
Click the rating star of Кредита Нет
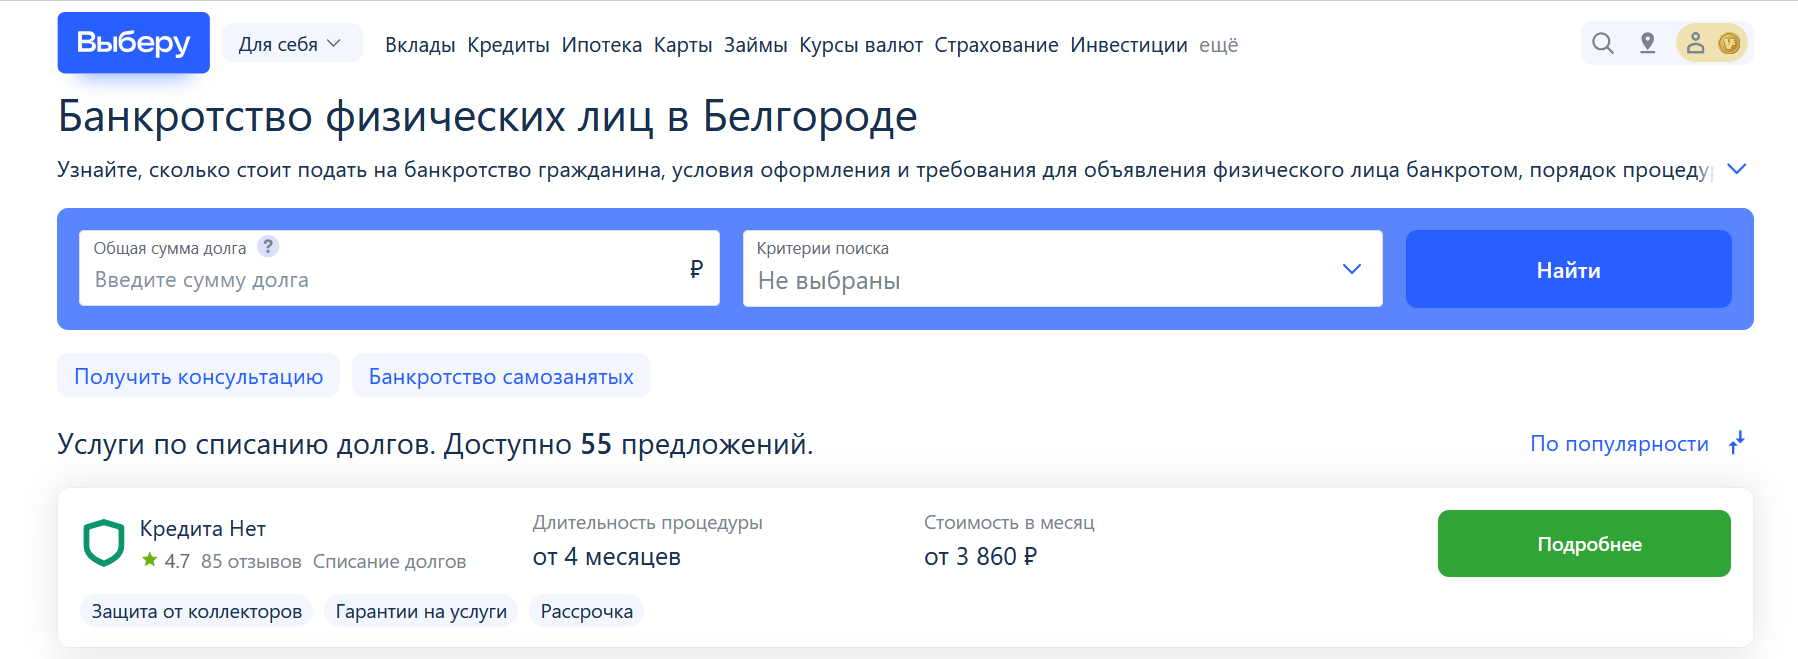pyautogui.click(x=150, y=560)
